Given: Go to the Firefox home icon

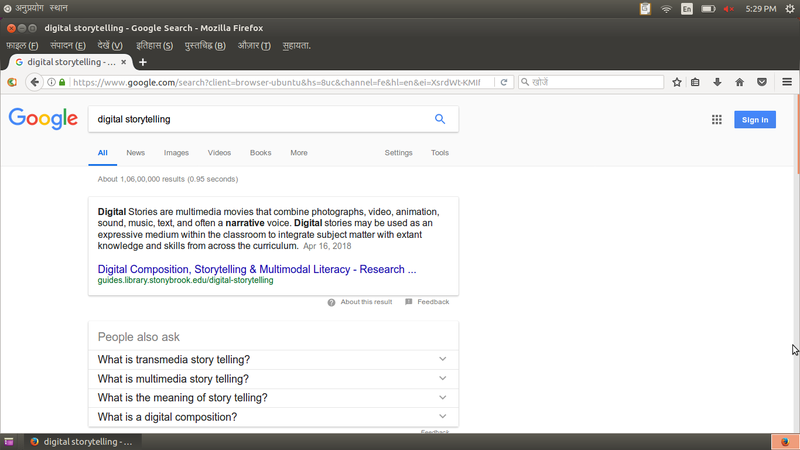Looking at the screenshot, I should pyautogui.click(x=739, y=82).
